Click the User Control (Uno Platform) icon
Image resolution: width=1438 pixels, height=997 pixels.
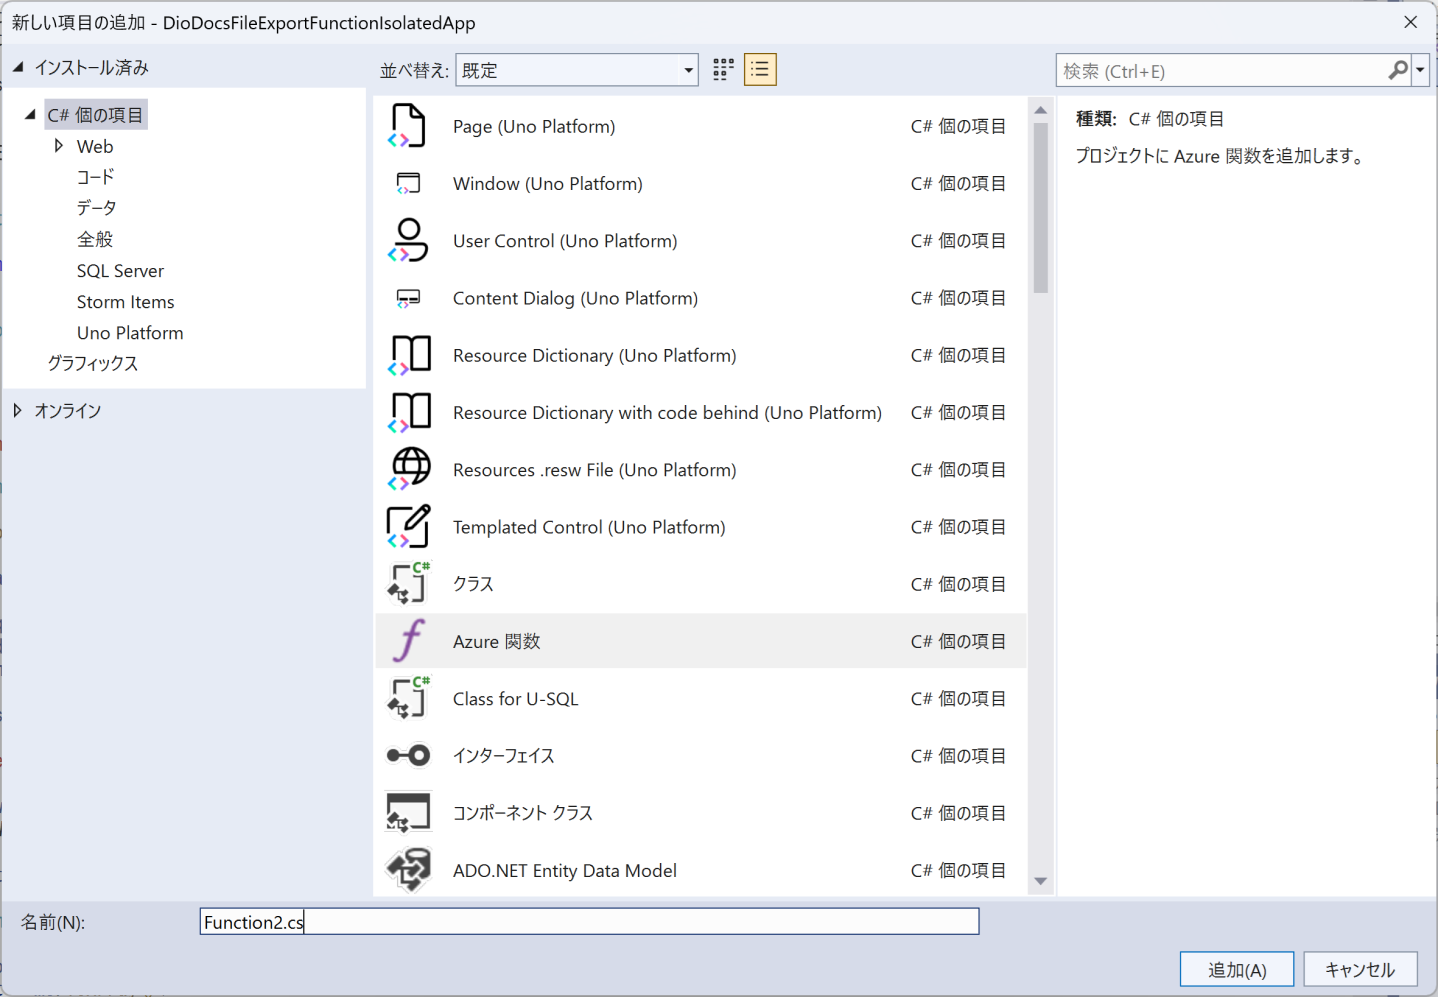coord(408,240)
